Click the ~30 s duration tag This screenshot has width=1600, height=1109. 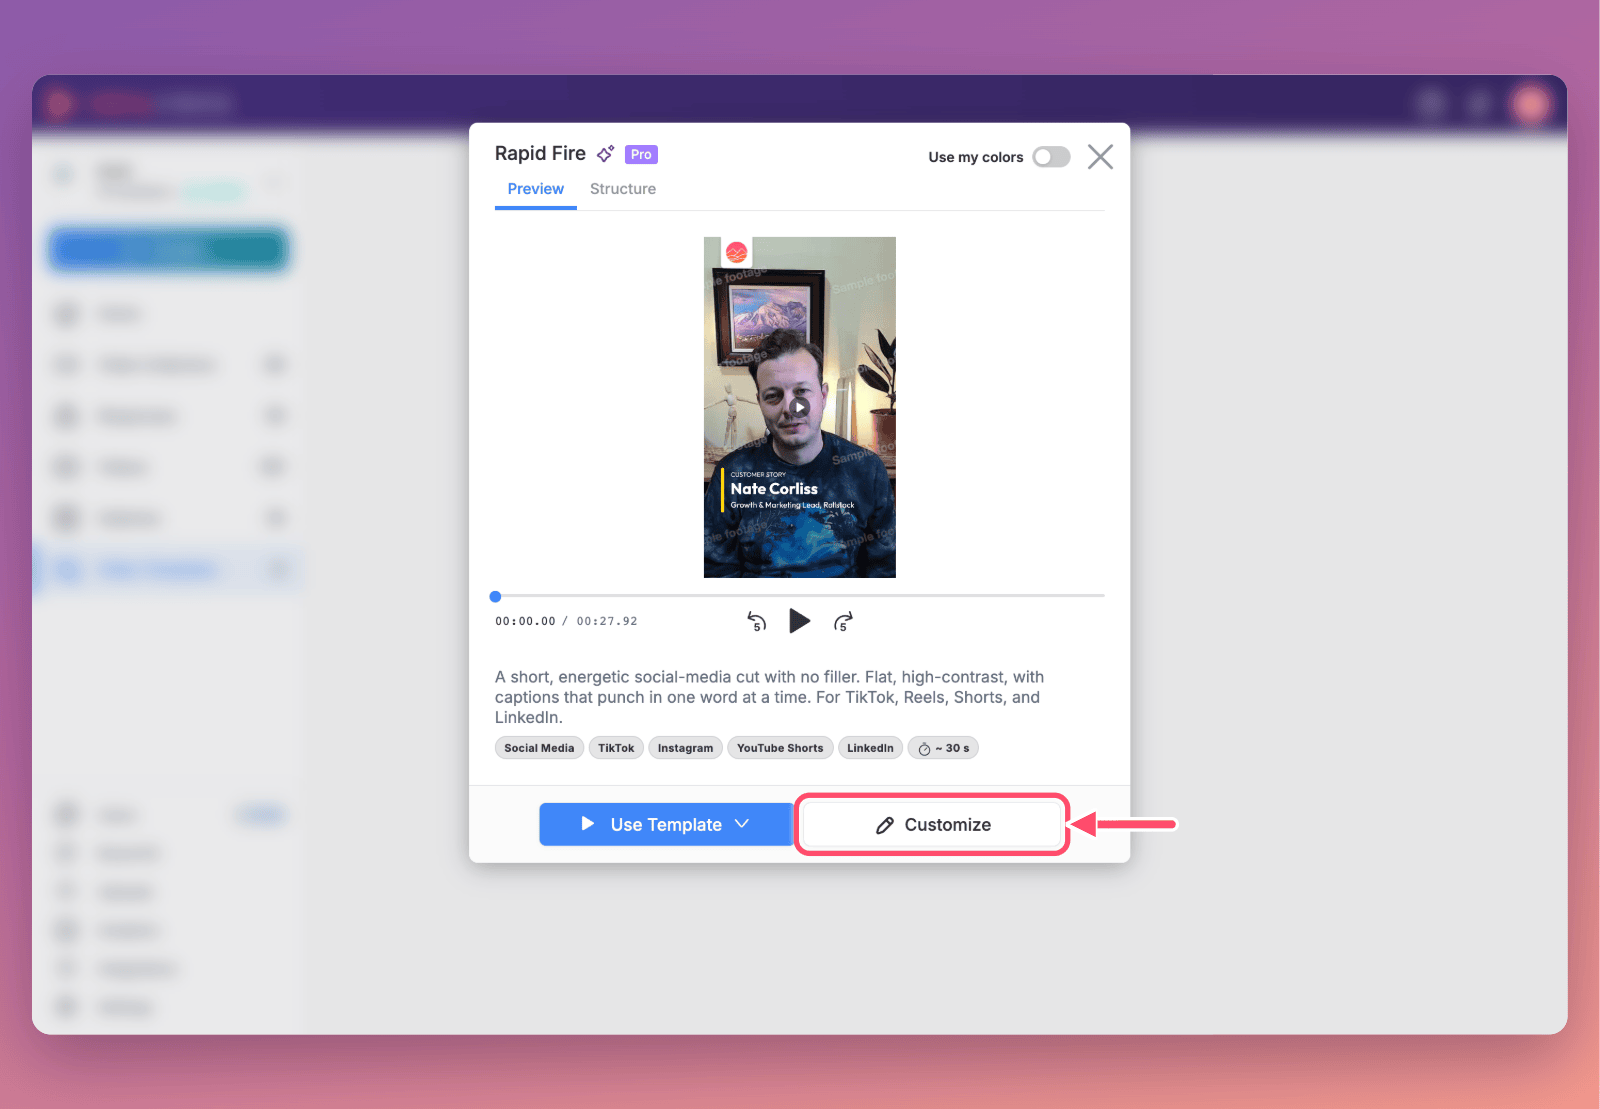tap(943, 748)
